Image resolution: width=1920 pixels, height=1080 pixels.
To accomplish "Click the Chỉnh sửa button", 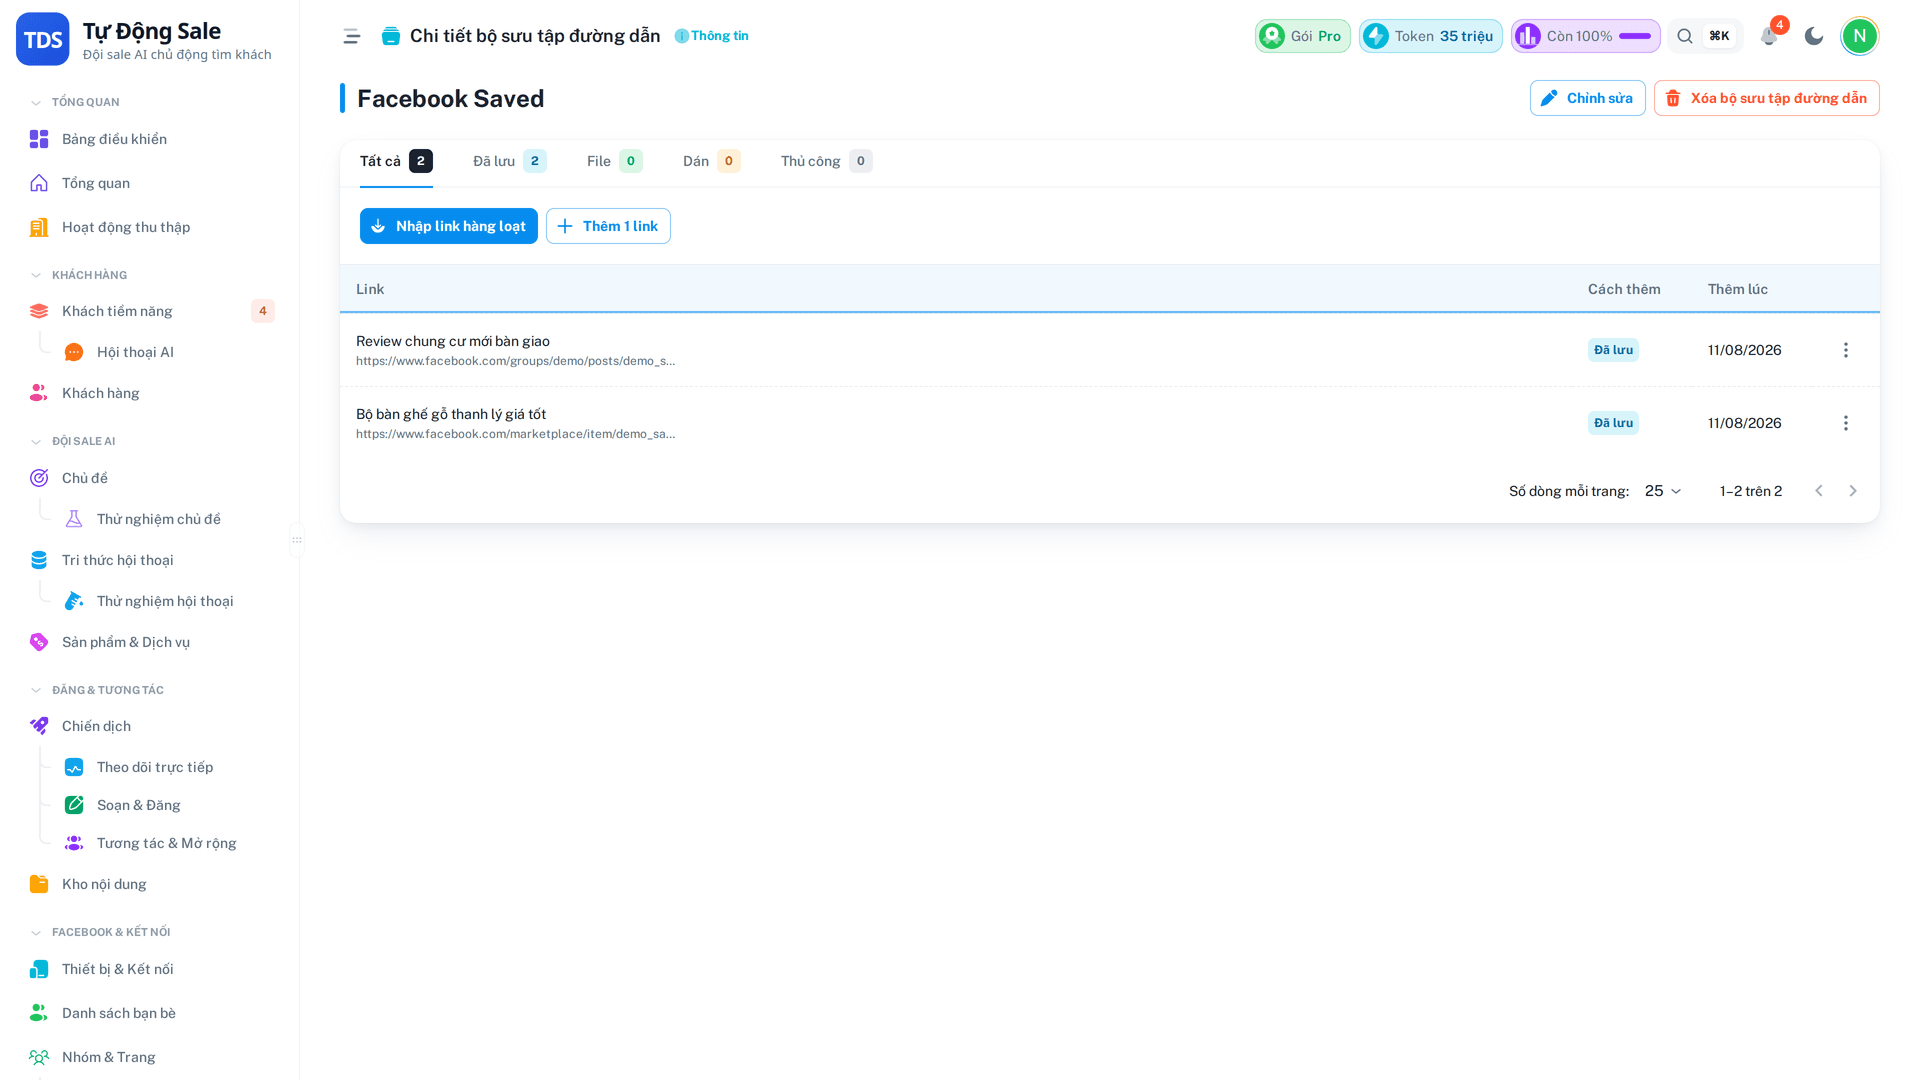I will pyautogui.click(x=1587, y=98).
